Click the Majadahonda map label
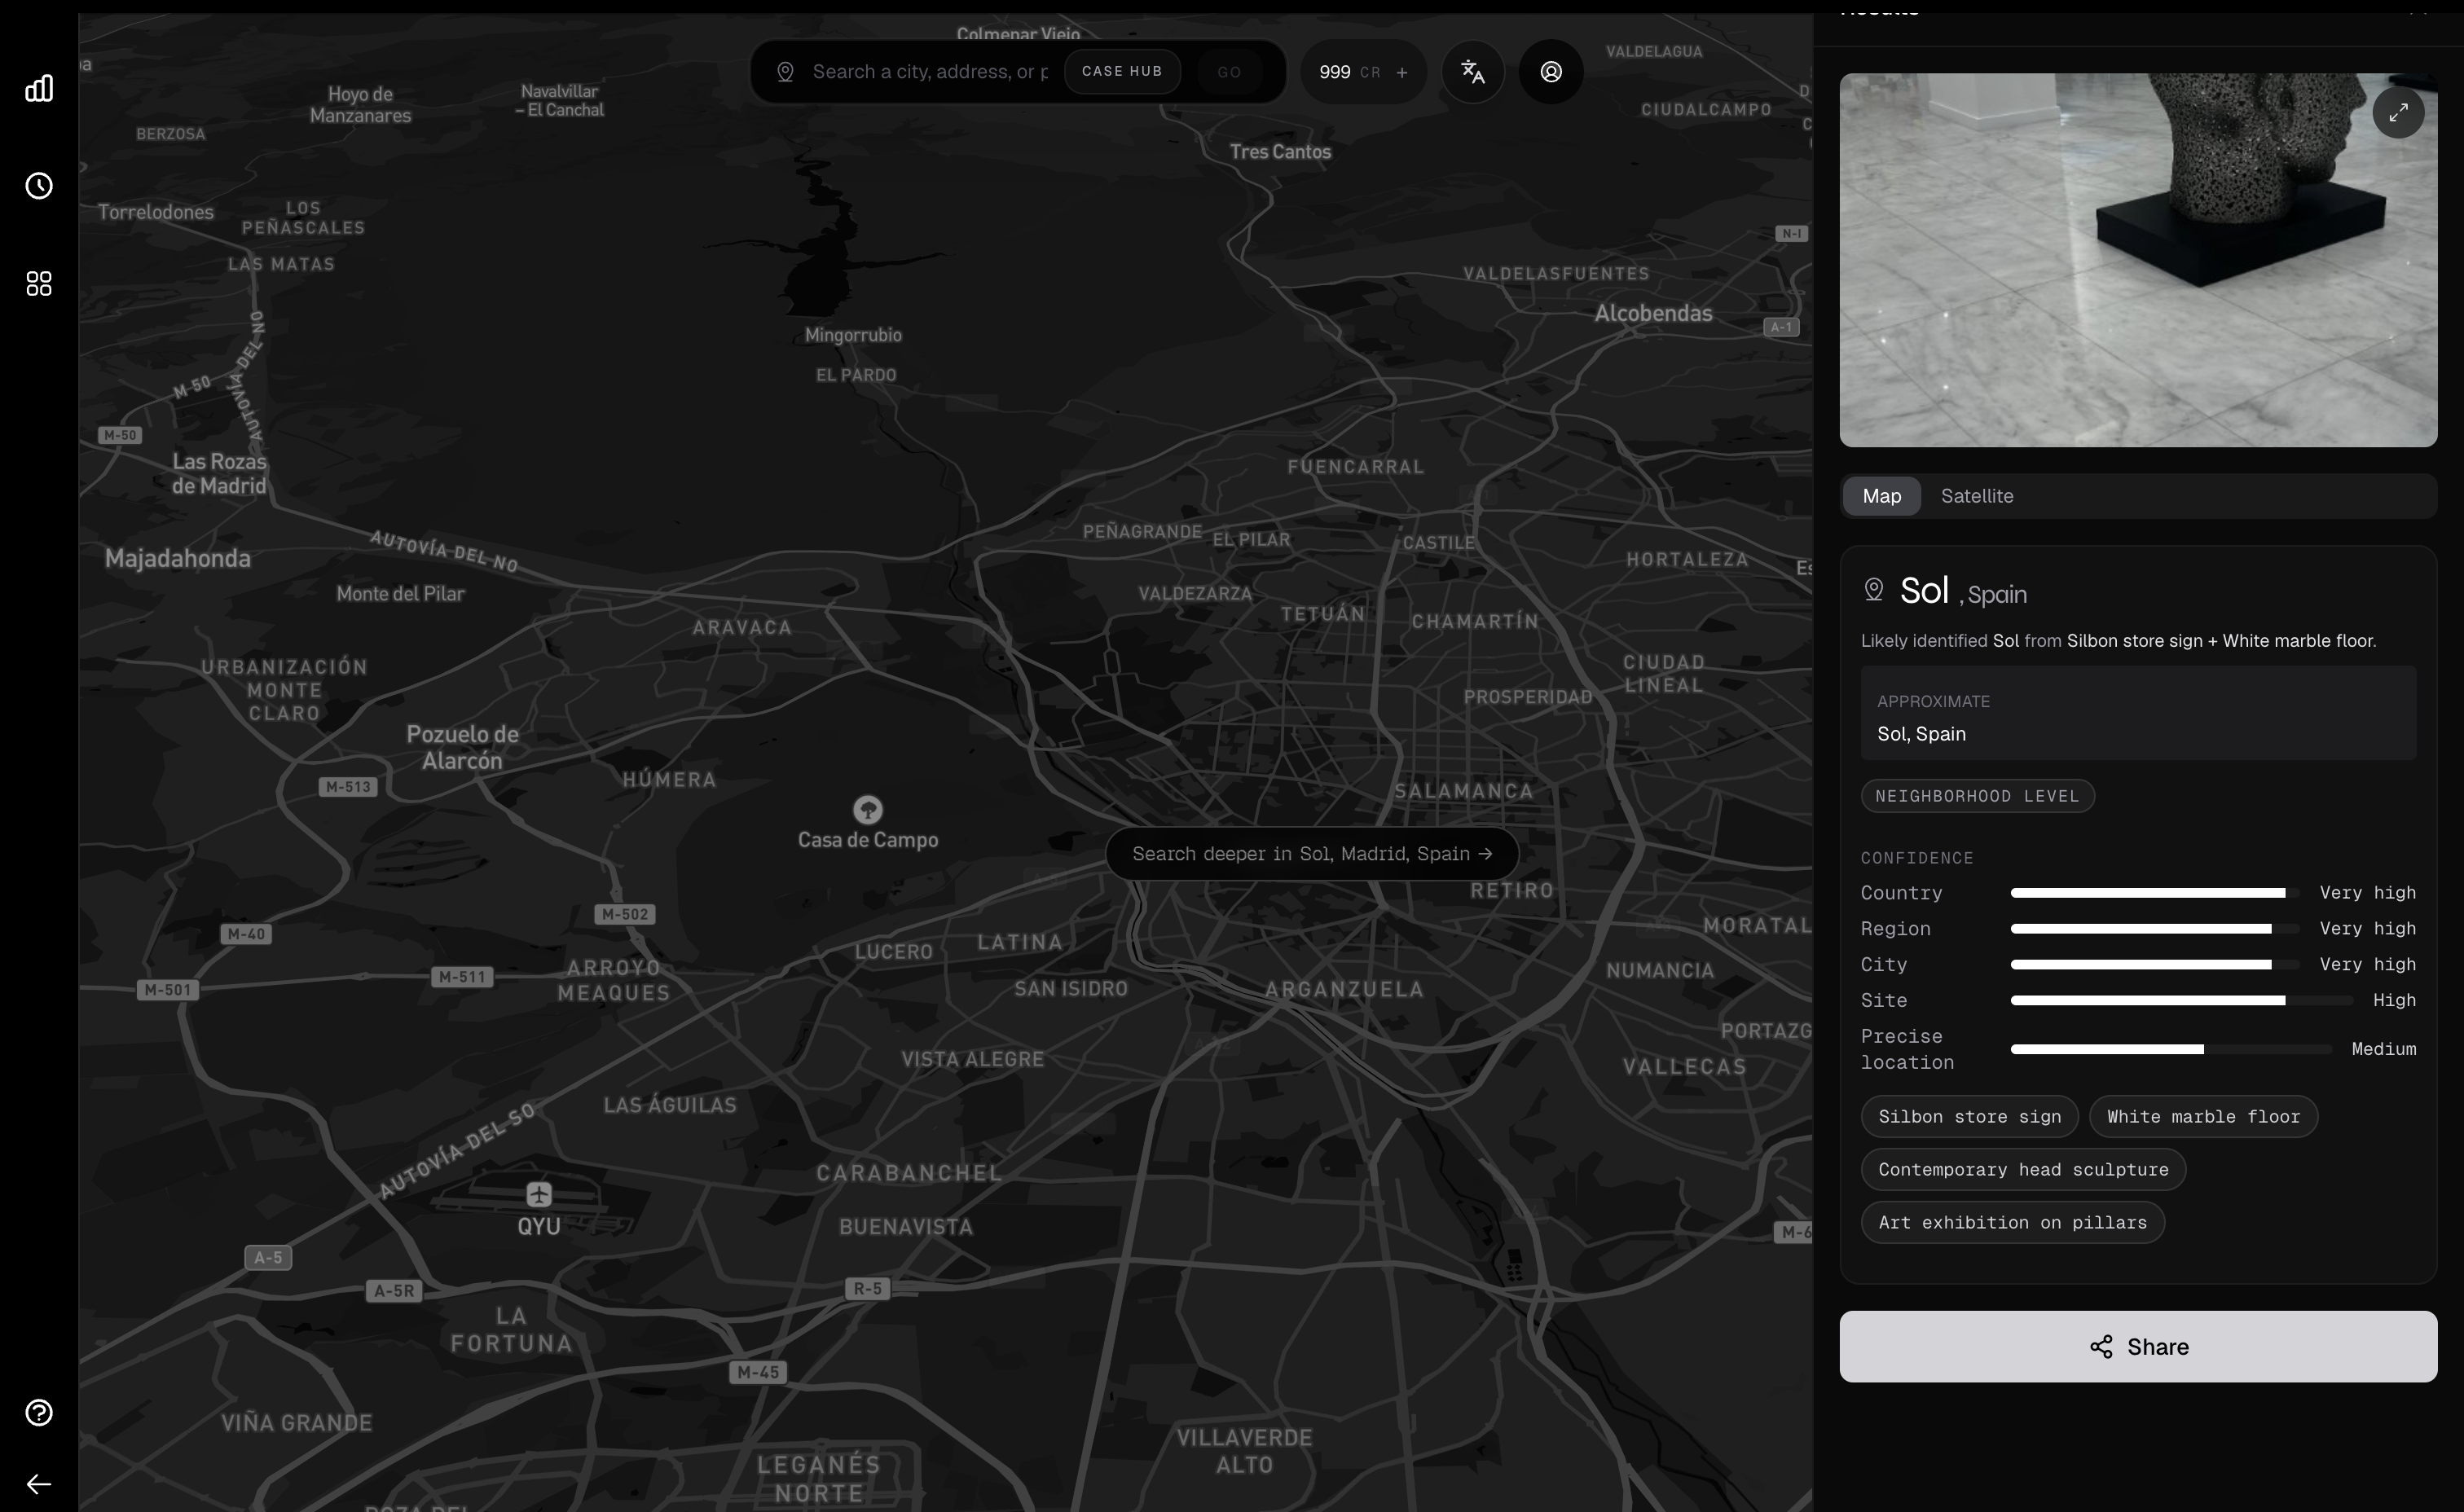This screenshot has width=2464, height=1512. [x=178, y=558]
